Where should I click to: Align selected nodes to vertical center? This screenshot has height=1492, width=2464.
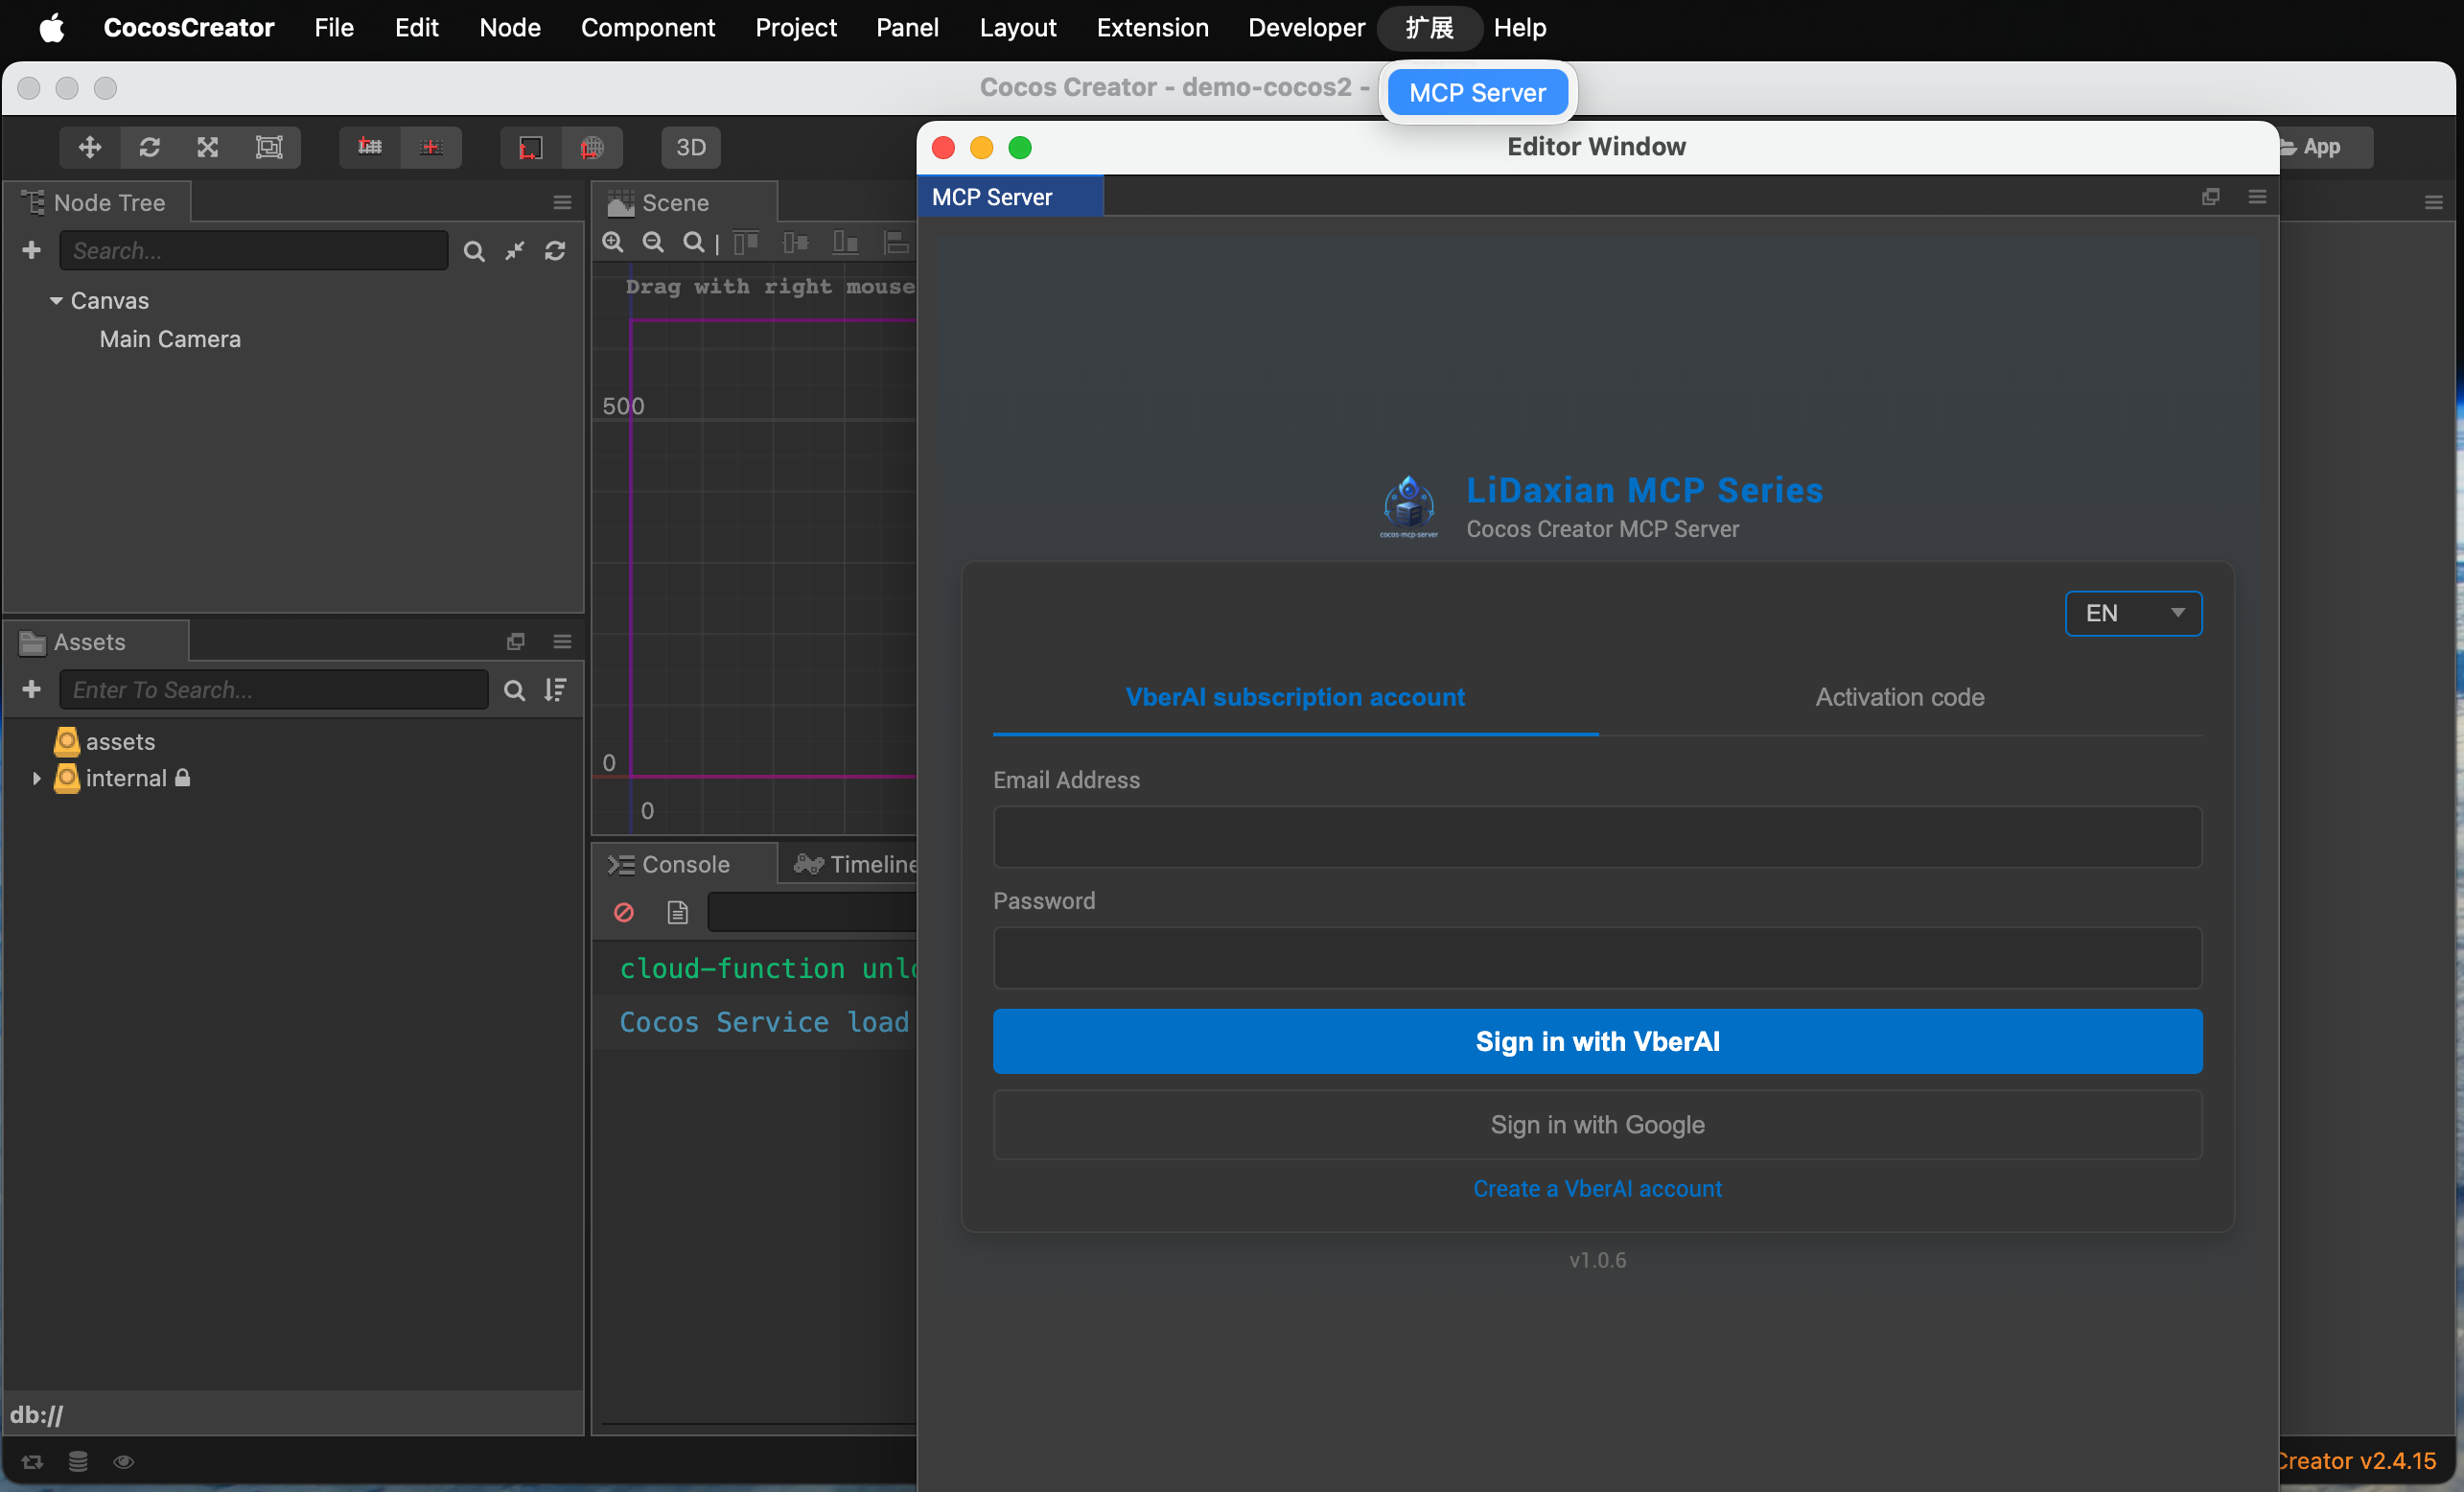coord(796,243)
